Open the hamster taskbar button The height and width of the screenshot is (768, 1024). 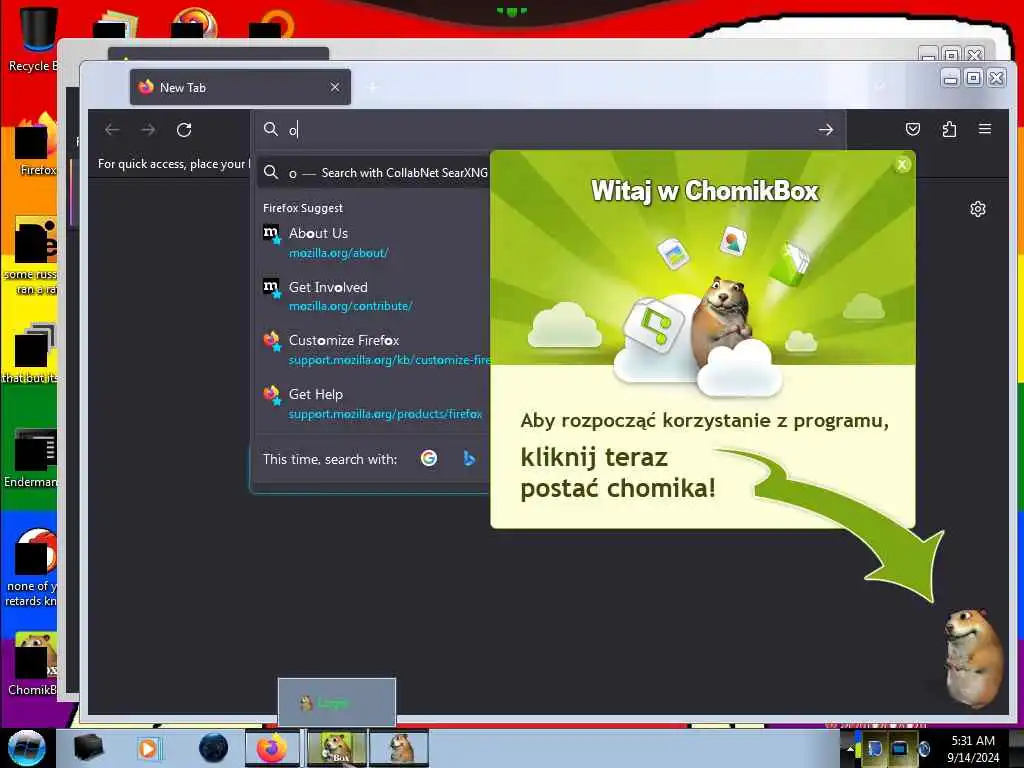pos(399,748)
